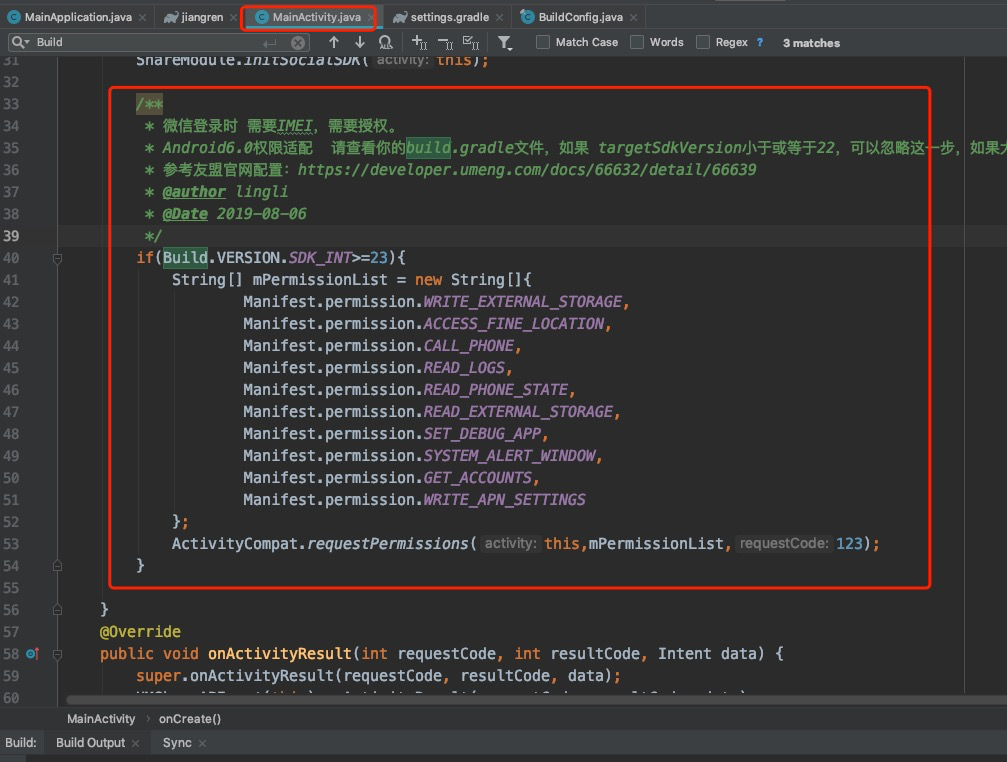This screenshot has height=762, width=1007.
Task: Click WRITE_APN_SETTINGS permission constant
Action: click(505, 499)
